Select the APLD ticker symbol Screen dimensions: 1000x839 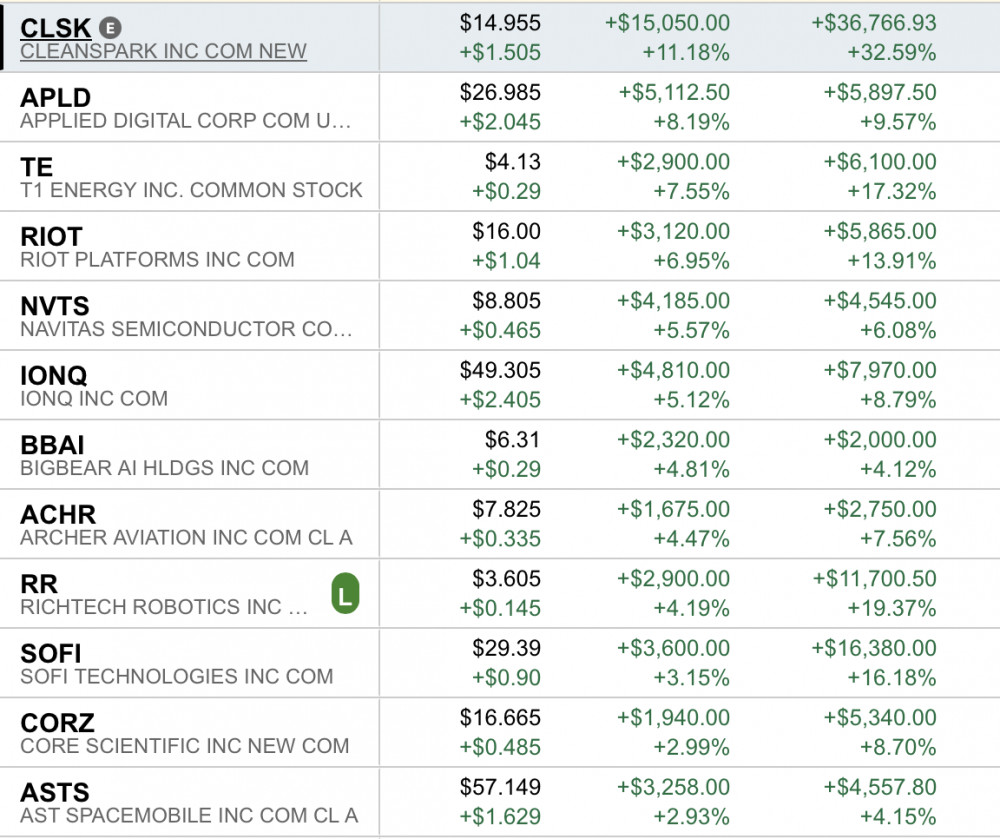click(56, 98)
